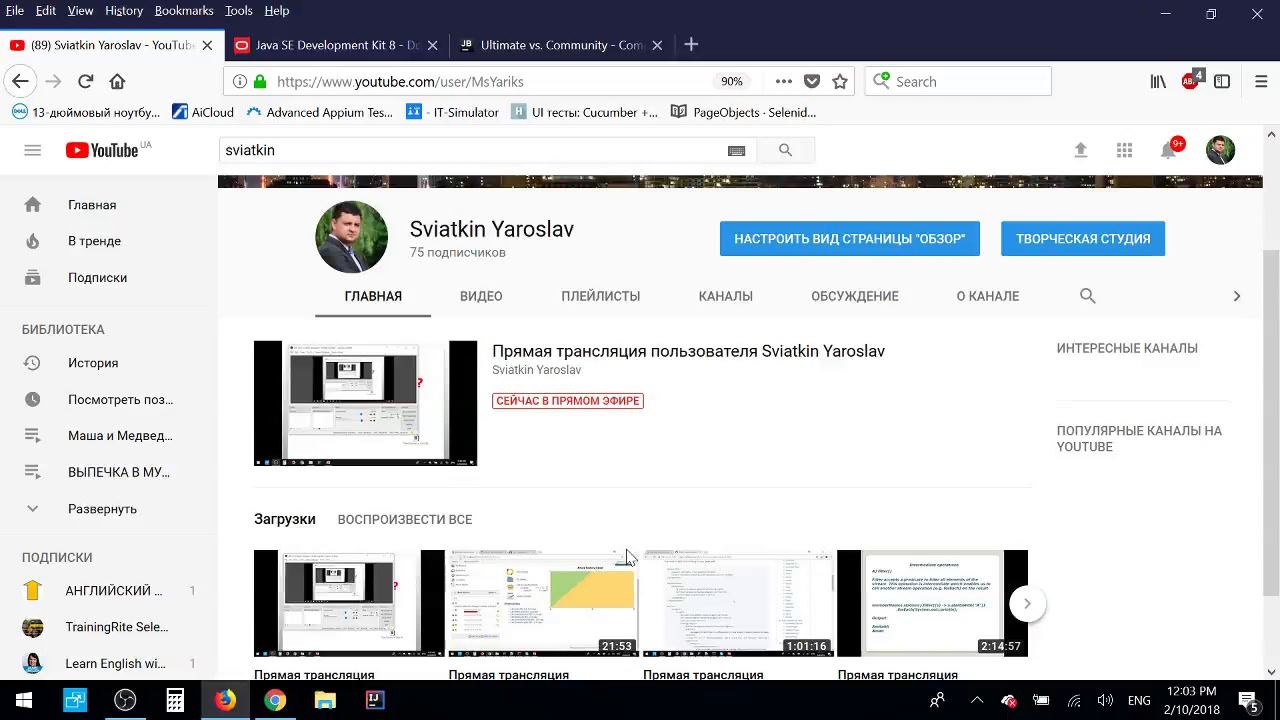Open the КАНАЛЫ channel tab

(726, 296)
